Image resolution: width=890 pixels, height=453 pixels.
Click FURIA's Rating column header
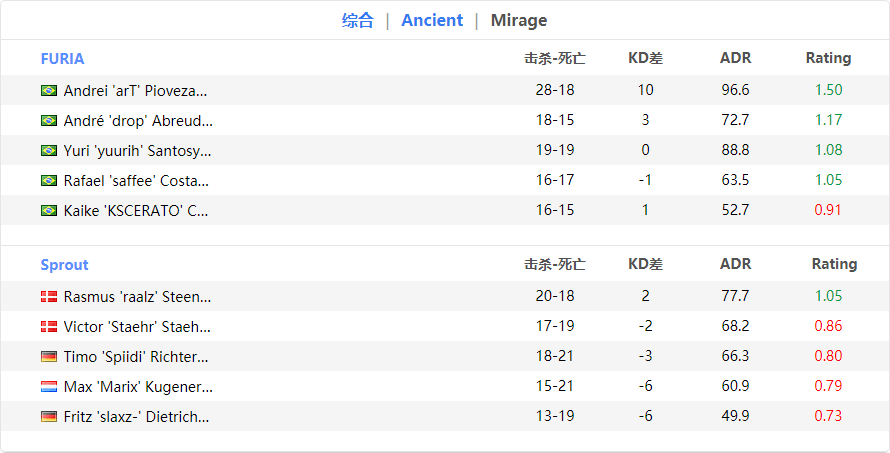click(x=828, y=58)
